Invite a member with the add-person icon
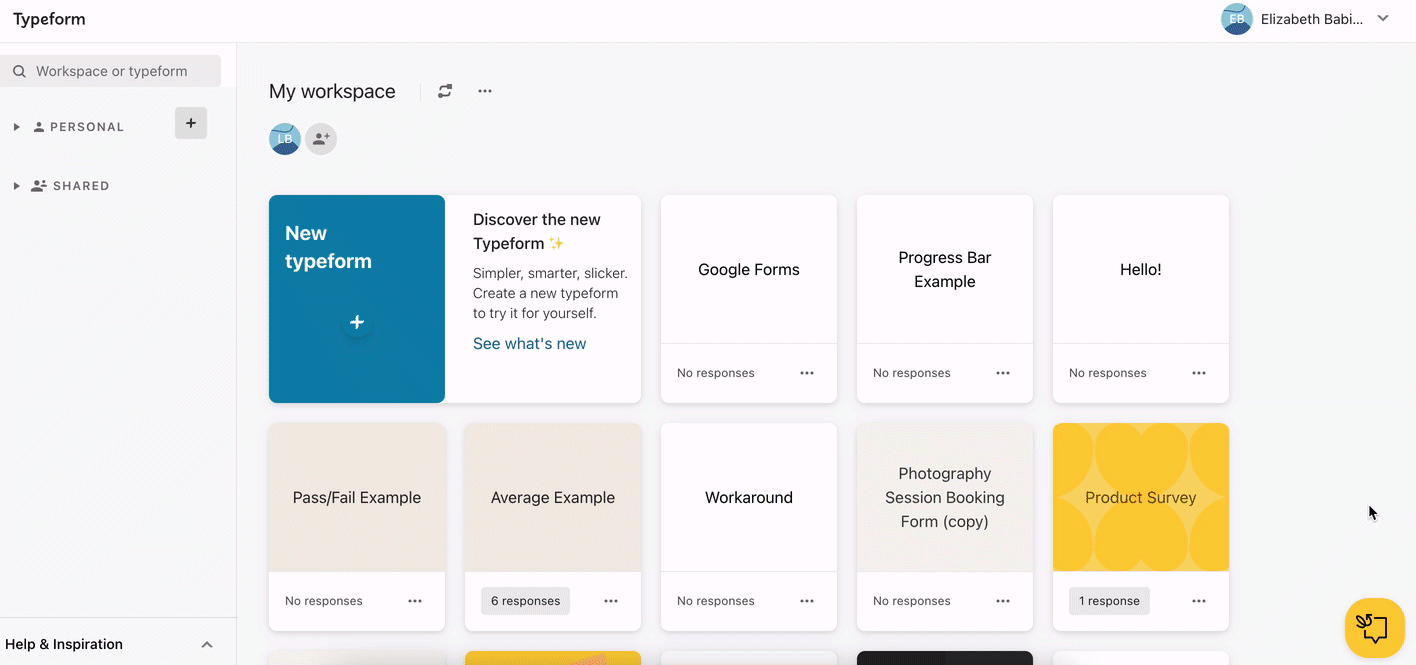The width and height of the screenshot is (1416, 665). [321, 139]
